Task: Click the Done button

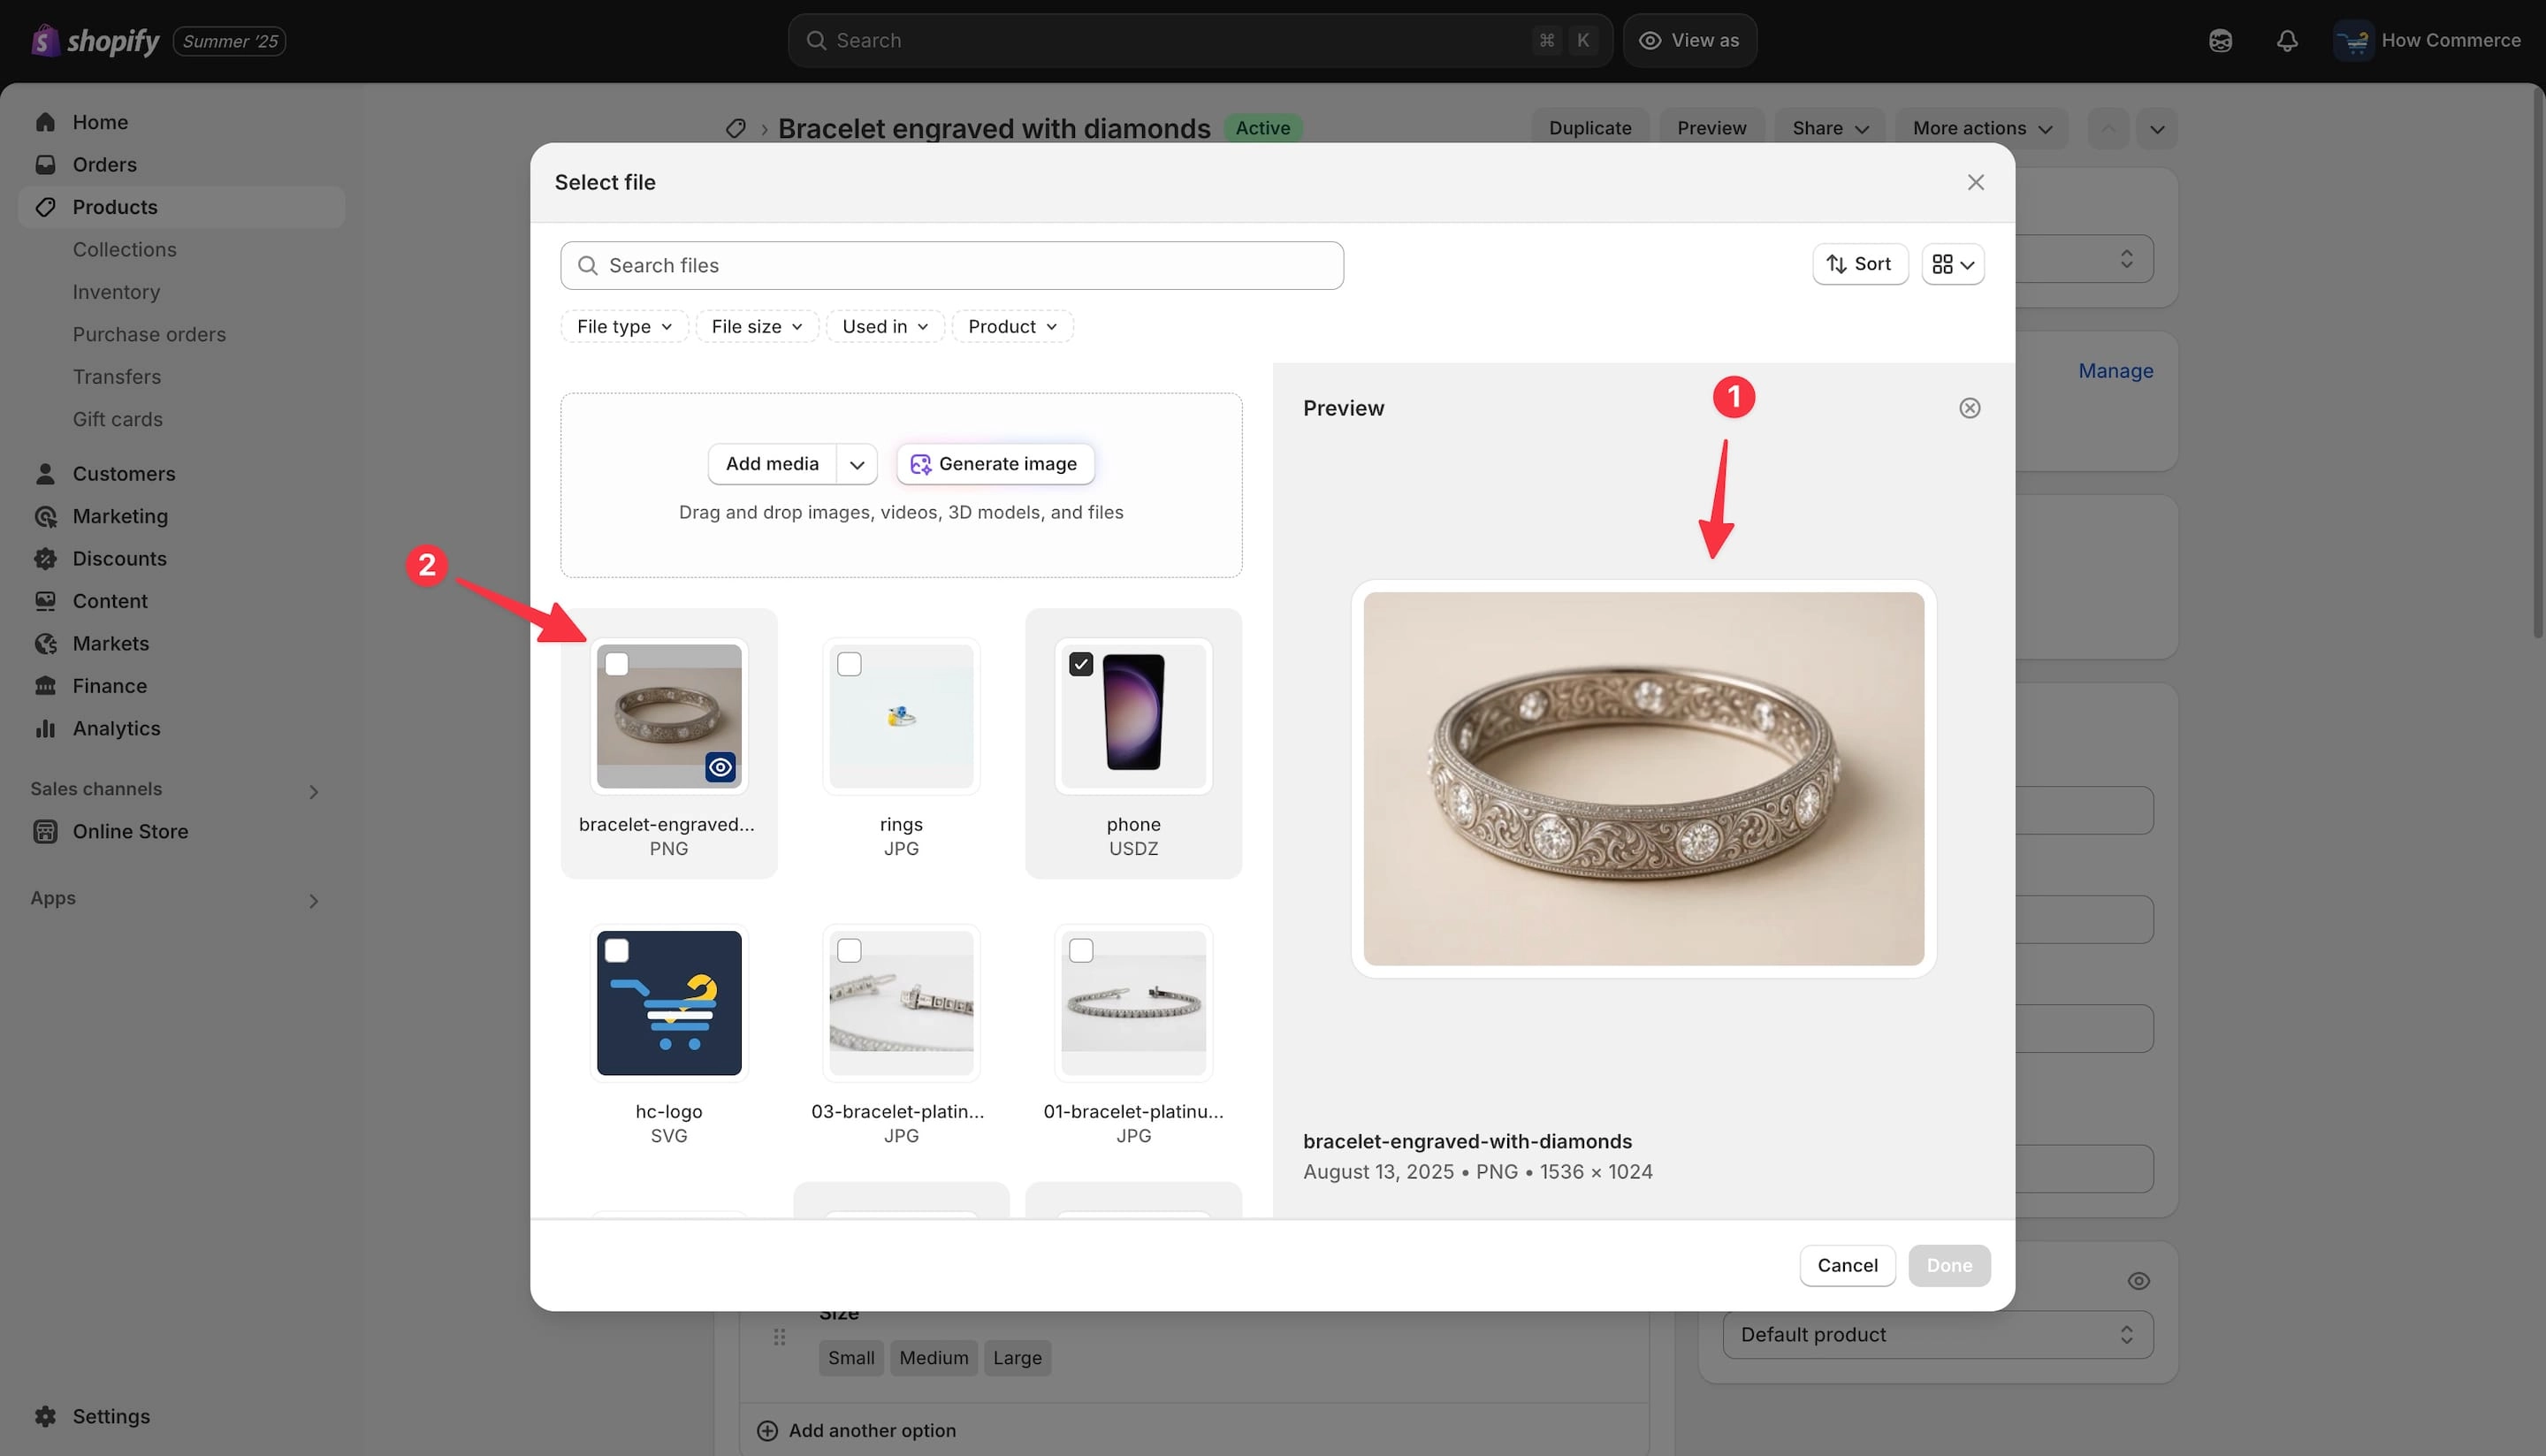Action: [x=1949, y=1265]
